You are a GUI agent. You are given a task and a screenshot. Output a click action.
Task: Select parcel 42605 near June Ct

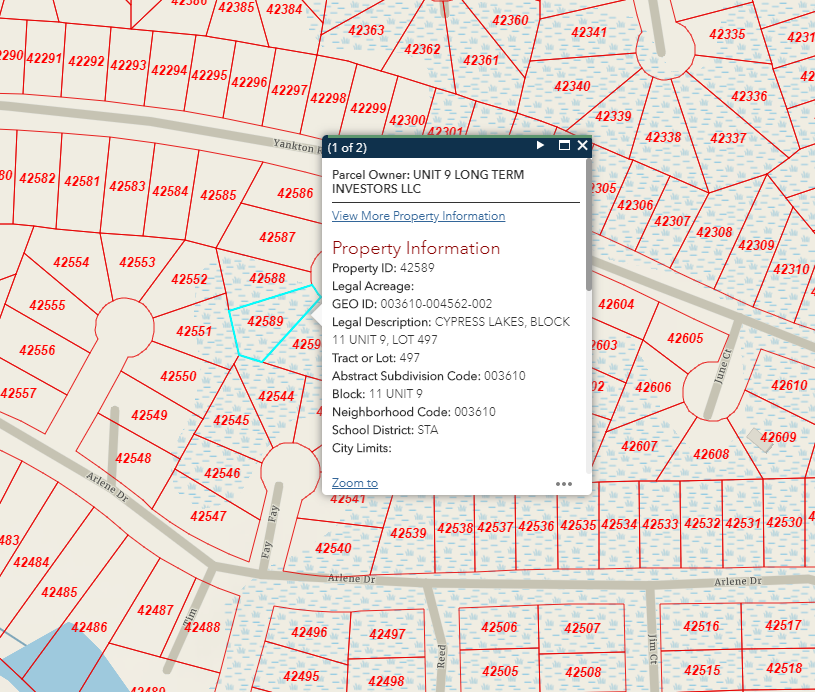684,339
